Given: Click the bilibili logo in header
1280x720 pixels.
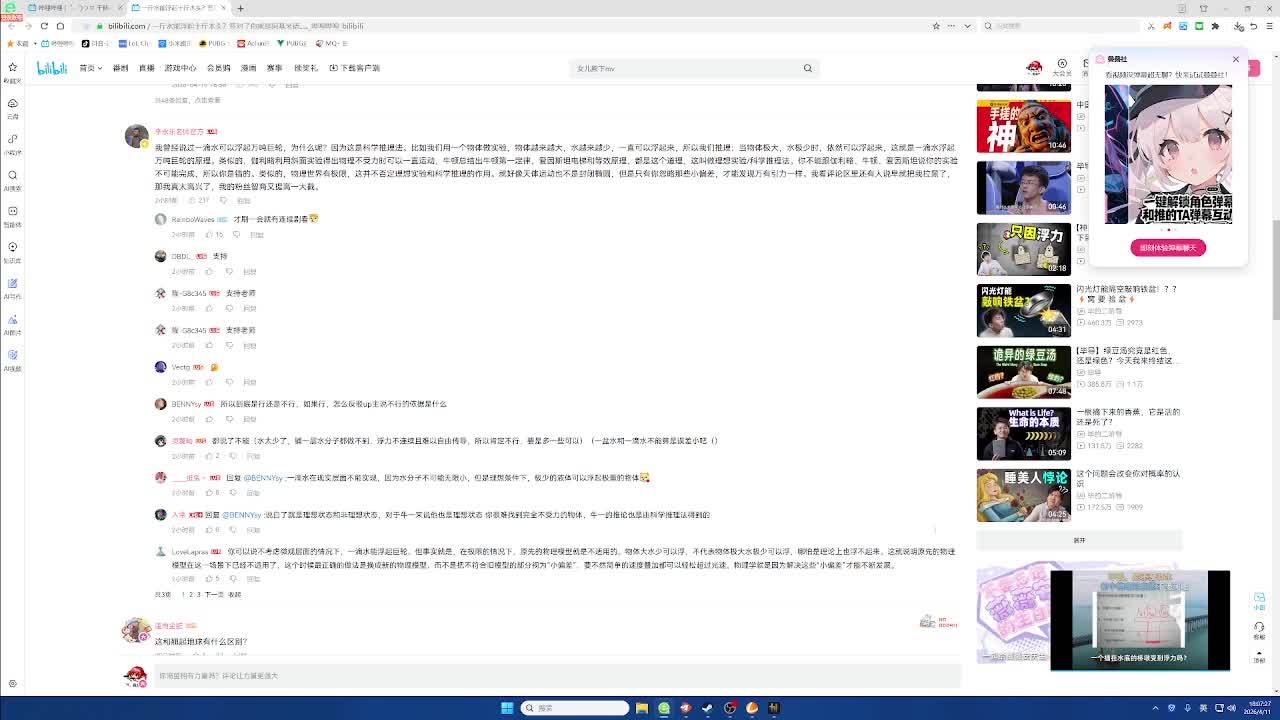Looking at the screenshot, I should click(52, 68).
